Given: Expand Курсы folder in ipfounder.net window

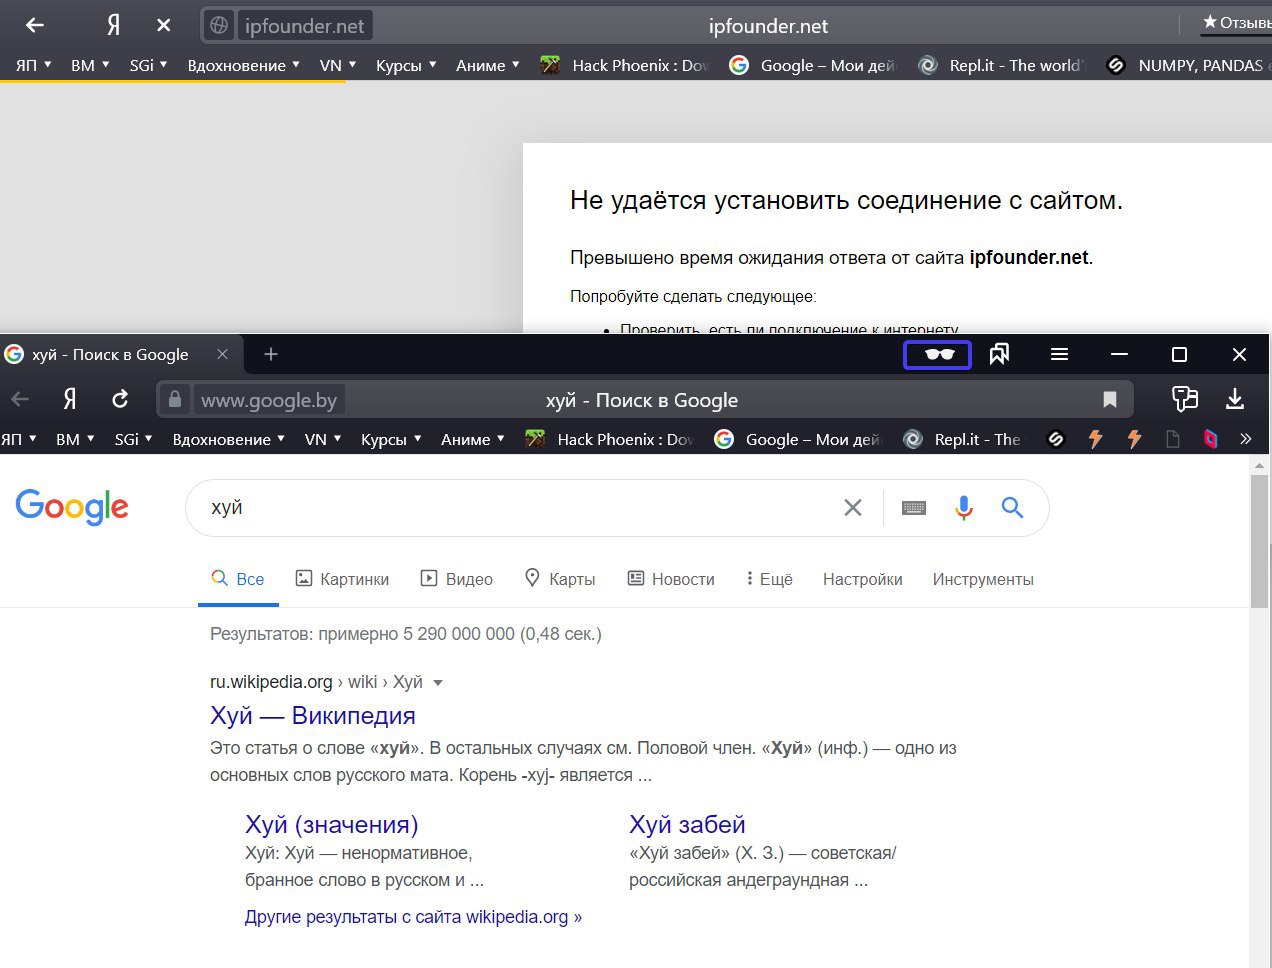Looking at the screenshot, I should (x=406, y=65).
